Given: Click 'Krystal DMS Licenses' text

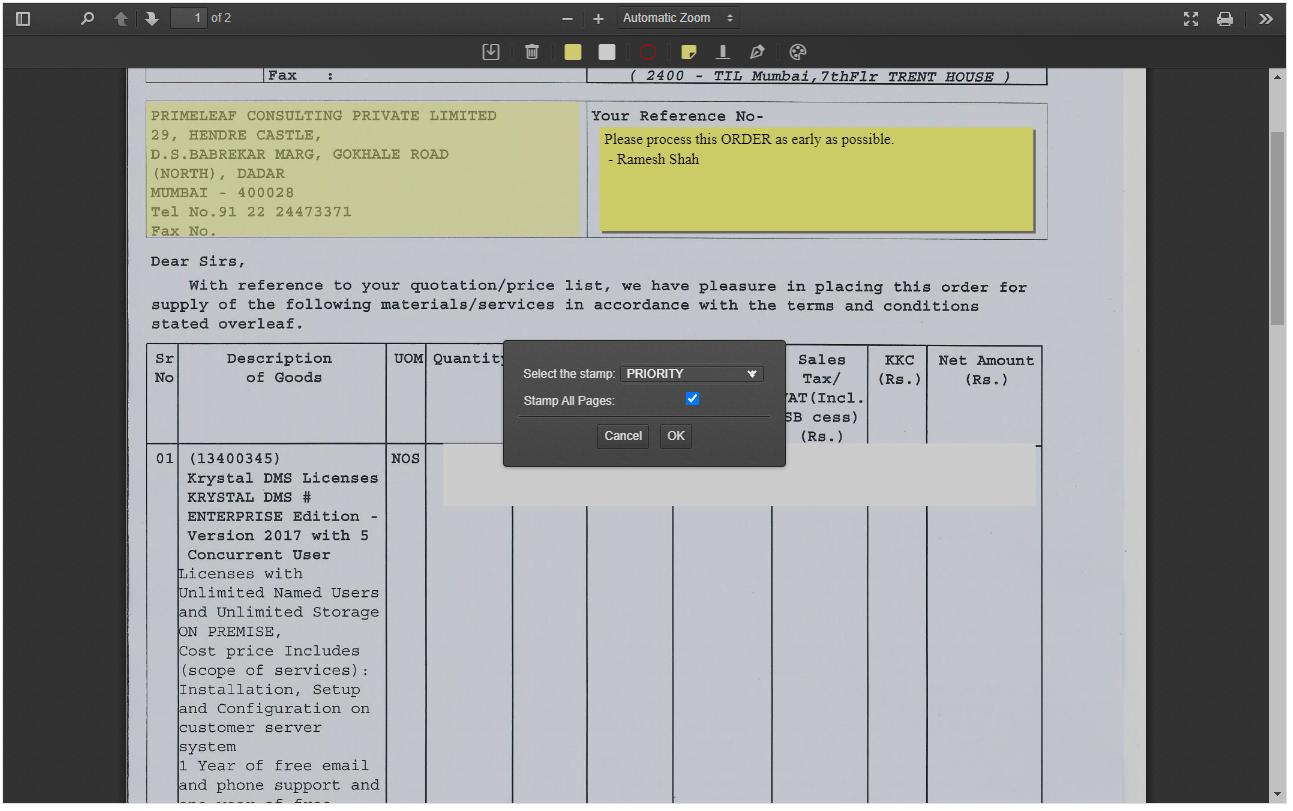Looking at the screenshot, I should click(283, 478).
